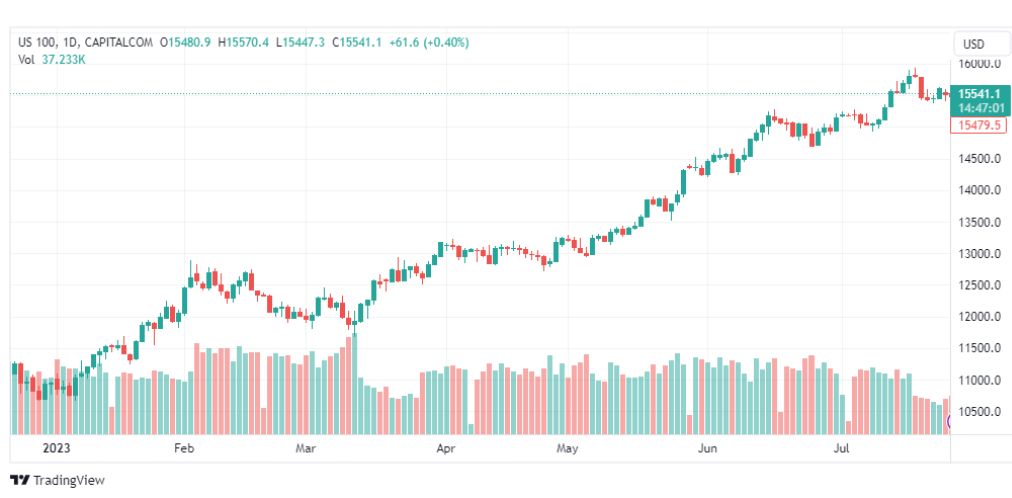The width and height of the screenshot is (1012, 498).
Task: Click the Mar label on time axis
Action: (306, 449)
